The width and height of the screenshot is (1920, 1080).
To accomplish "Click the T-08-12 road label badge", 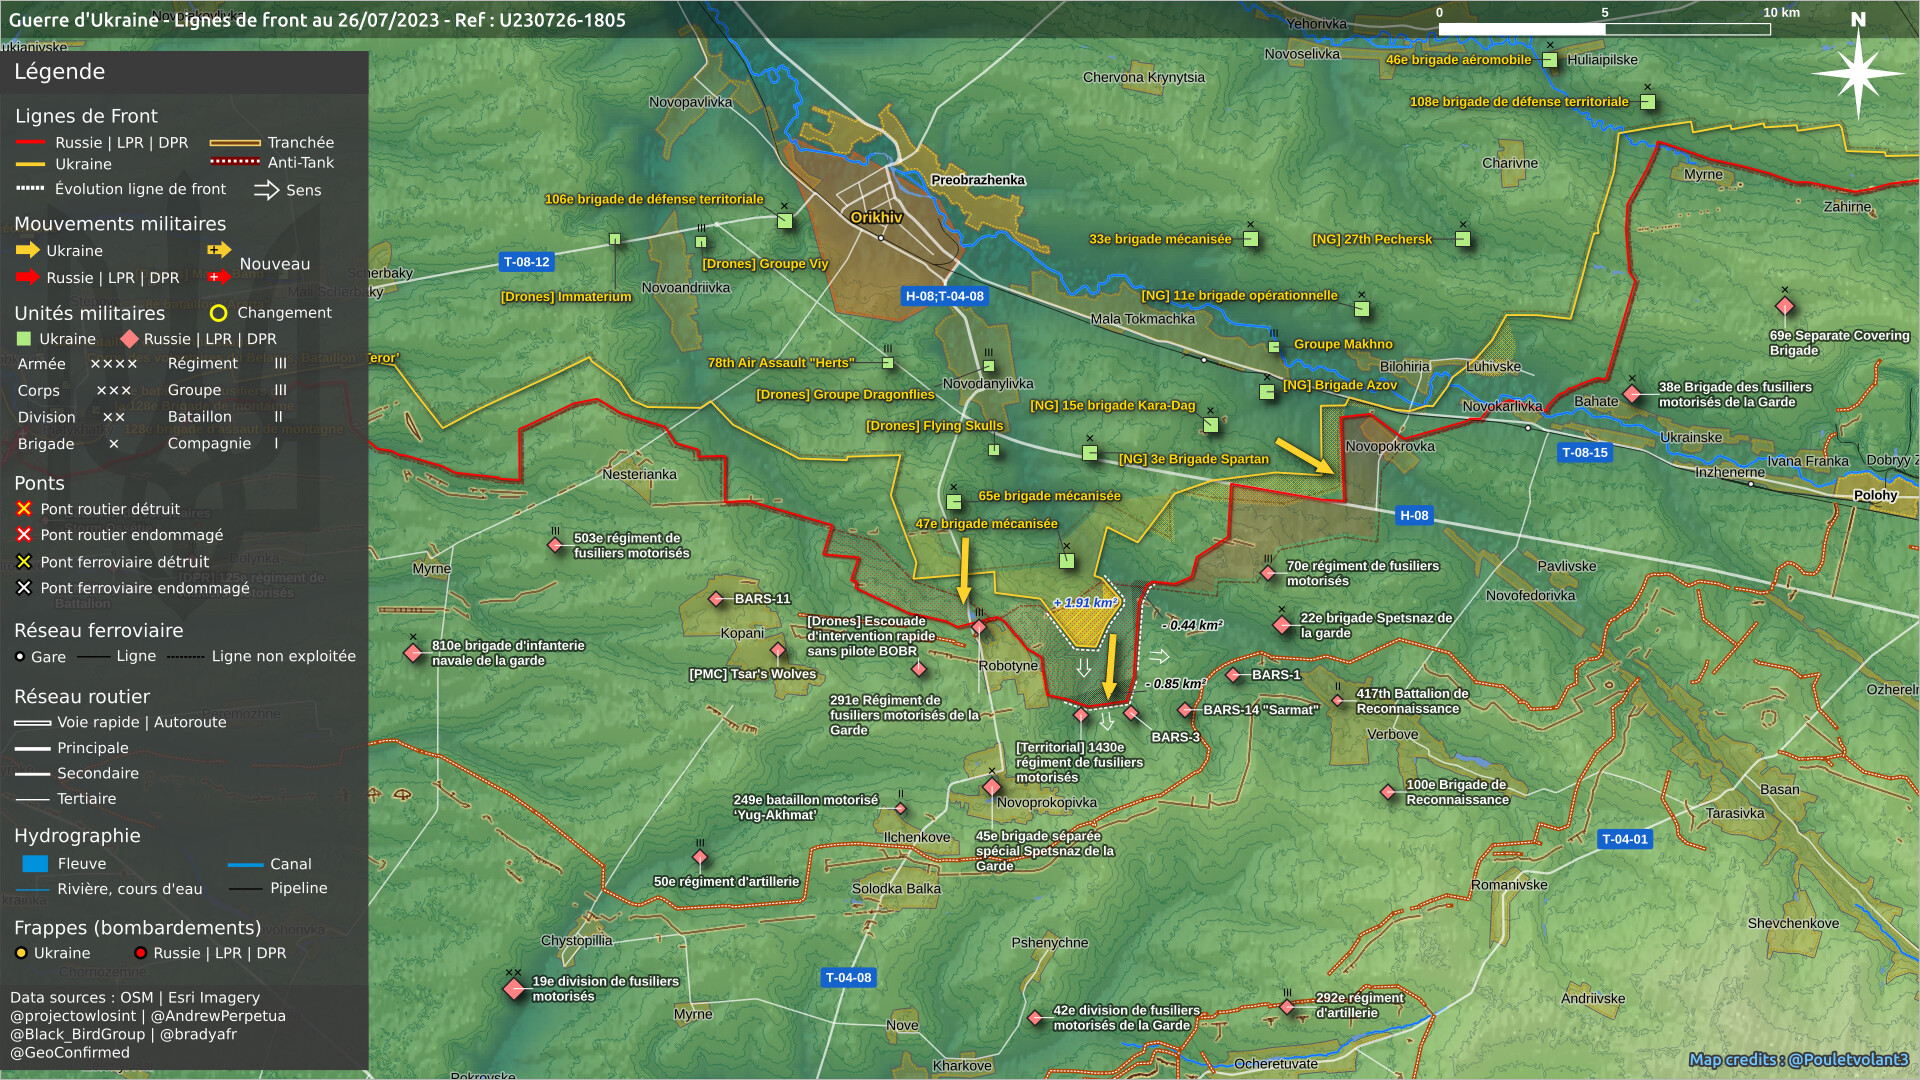I will (526, 262).
